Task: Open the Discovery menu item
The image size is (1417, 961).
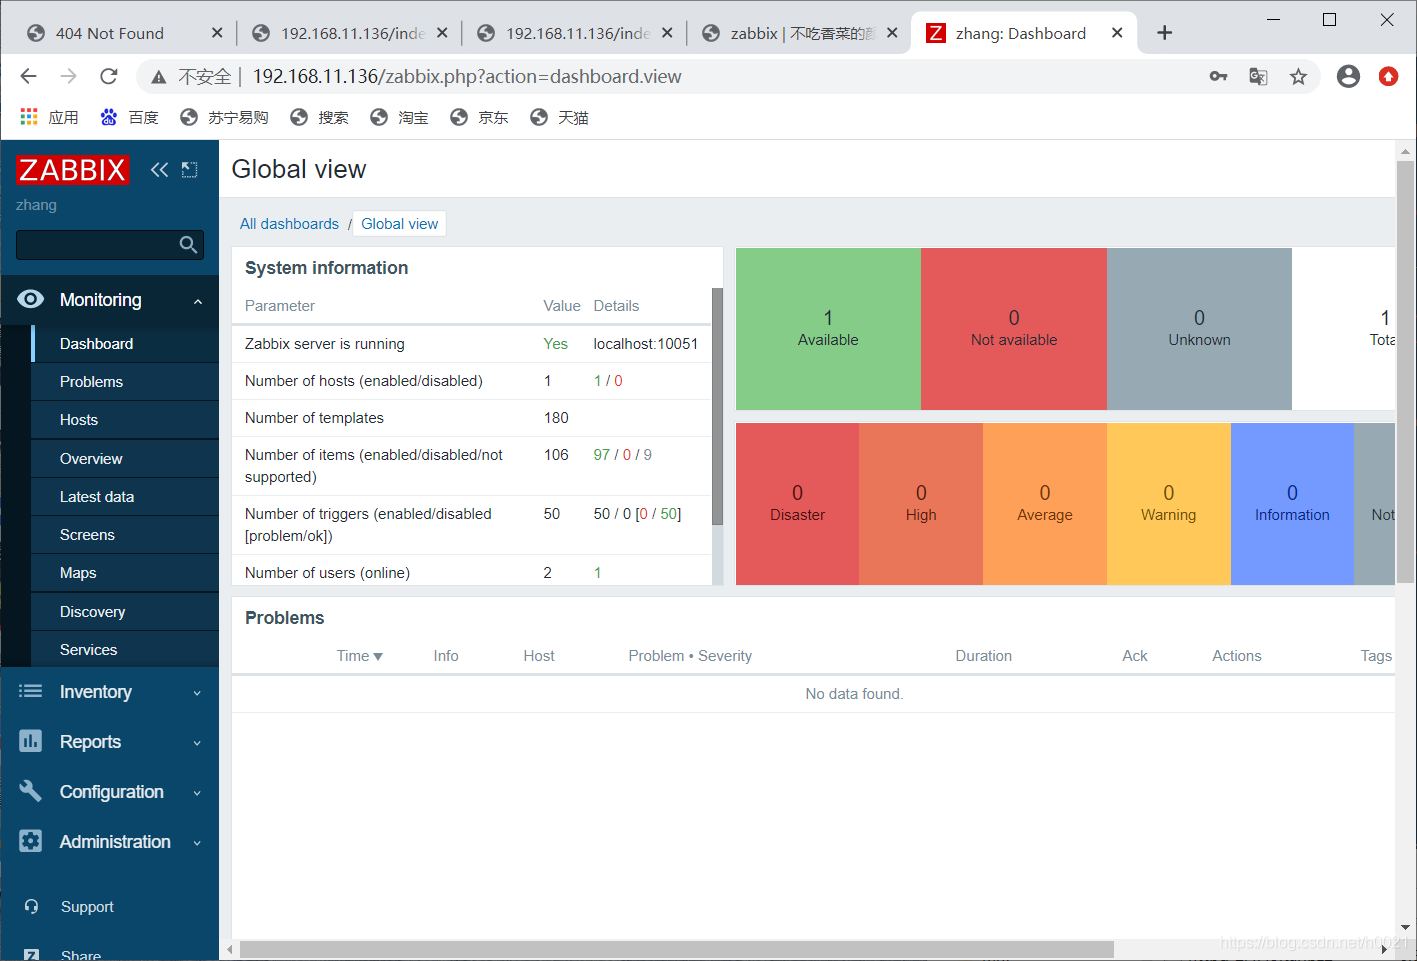Action: click(x=125, y=612)
